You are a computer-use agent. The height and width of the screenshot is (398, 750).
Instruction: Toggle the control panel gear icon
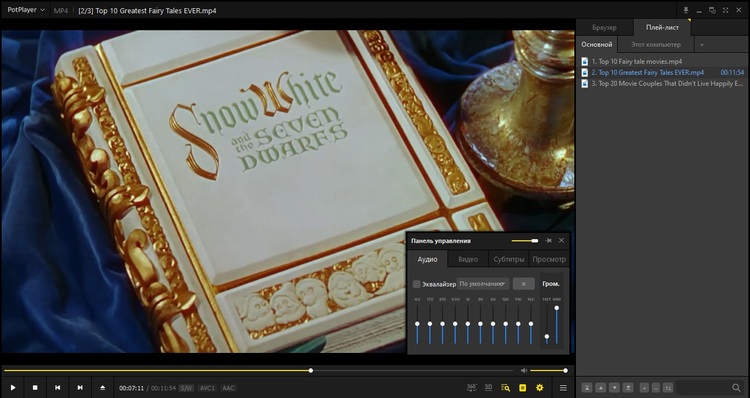coord(540,387)
